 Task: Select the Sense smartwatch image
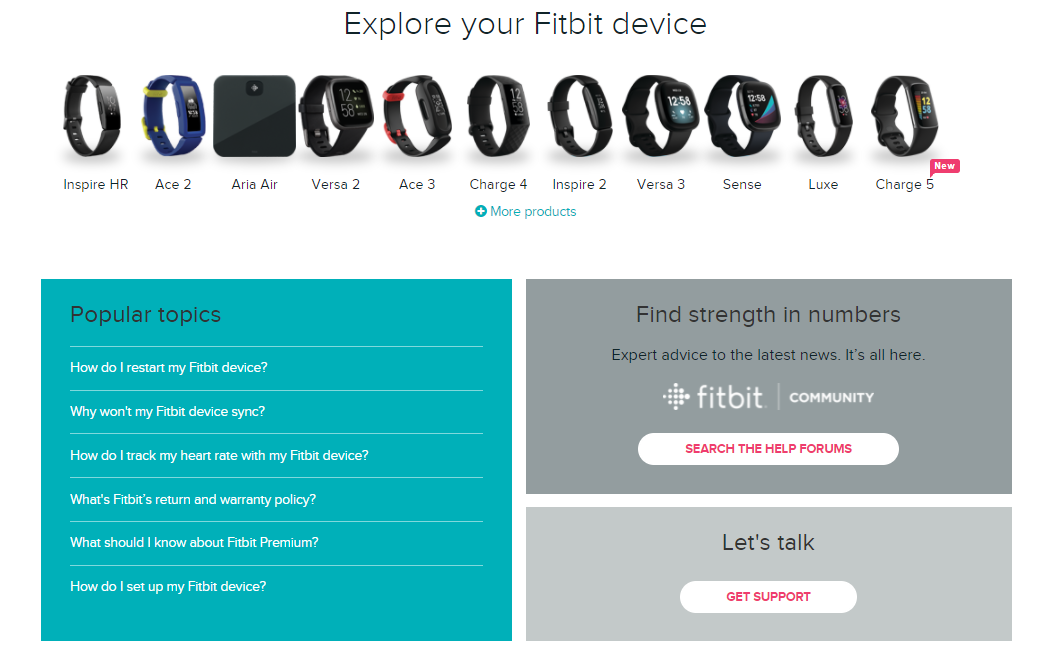click(x=742, y=117)
